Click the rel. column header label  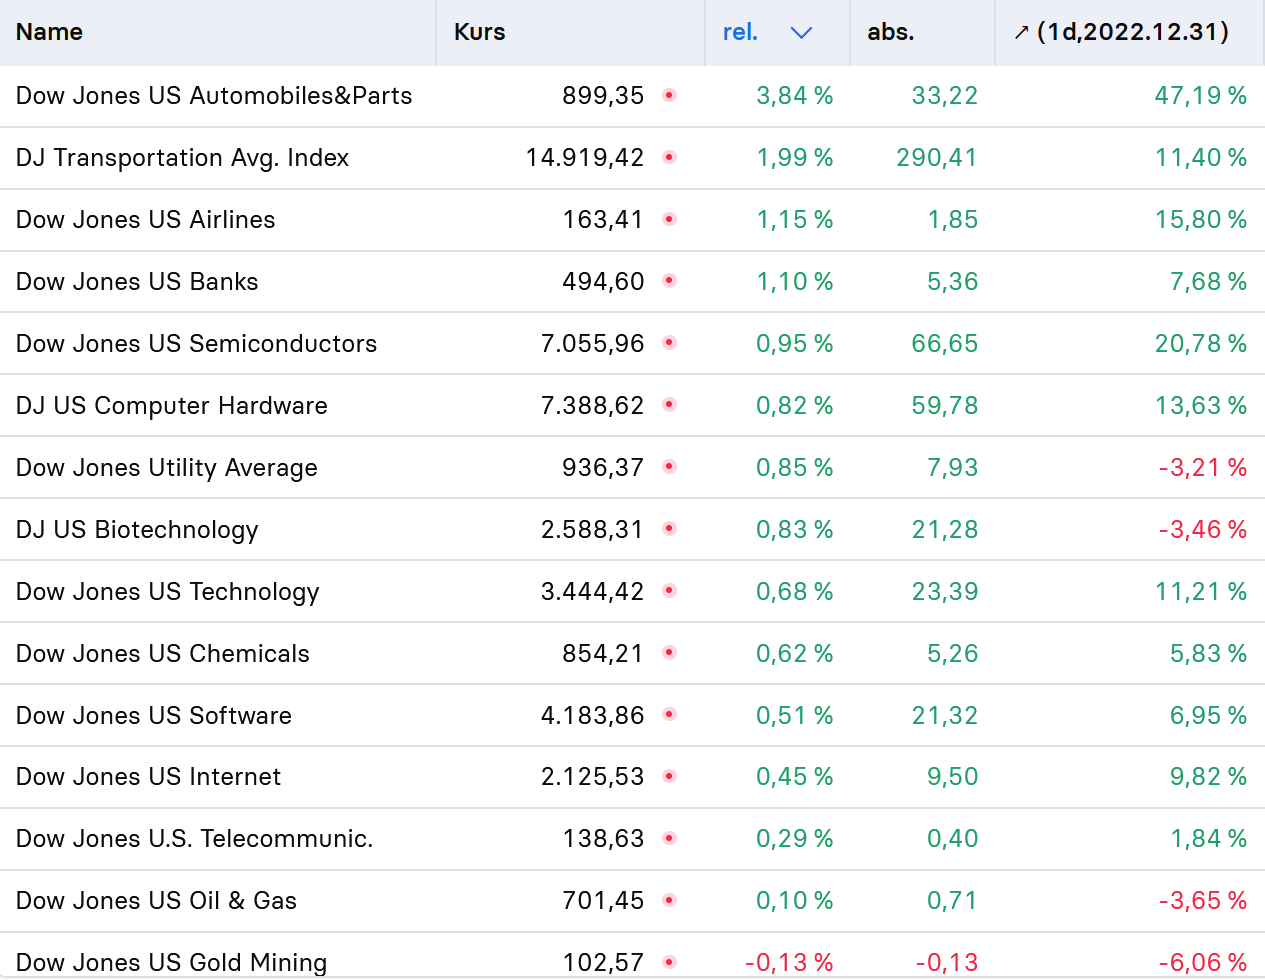(740, 32)
